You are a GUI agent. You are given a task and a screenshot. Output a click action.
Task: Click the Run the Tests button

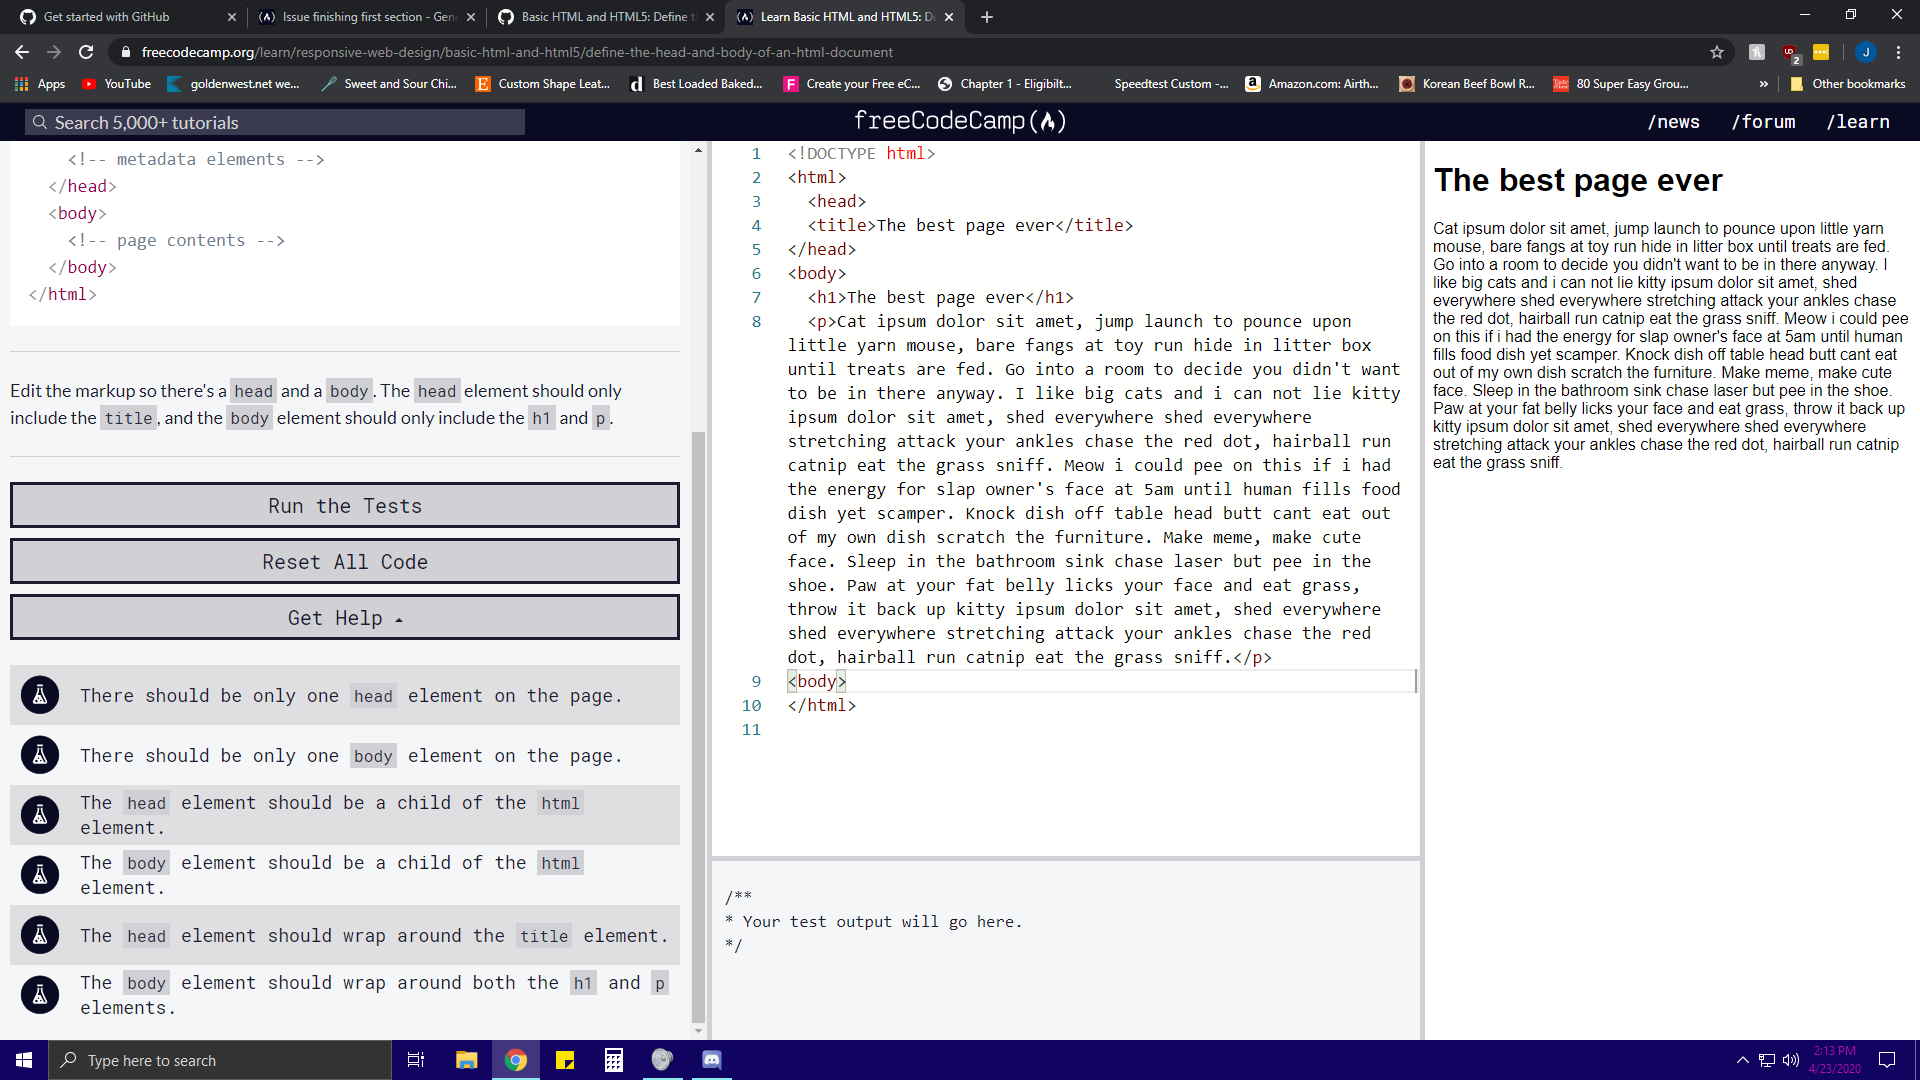tap(344, 505)
